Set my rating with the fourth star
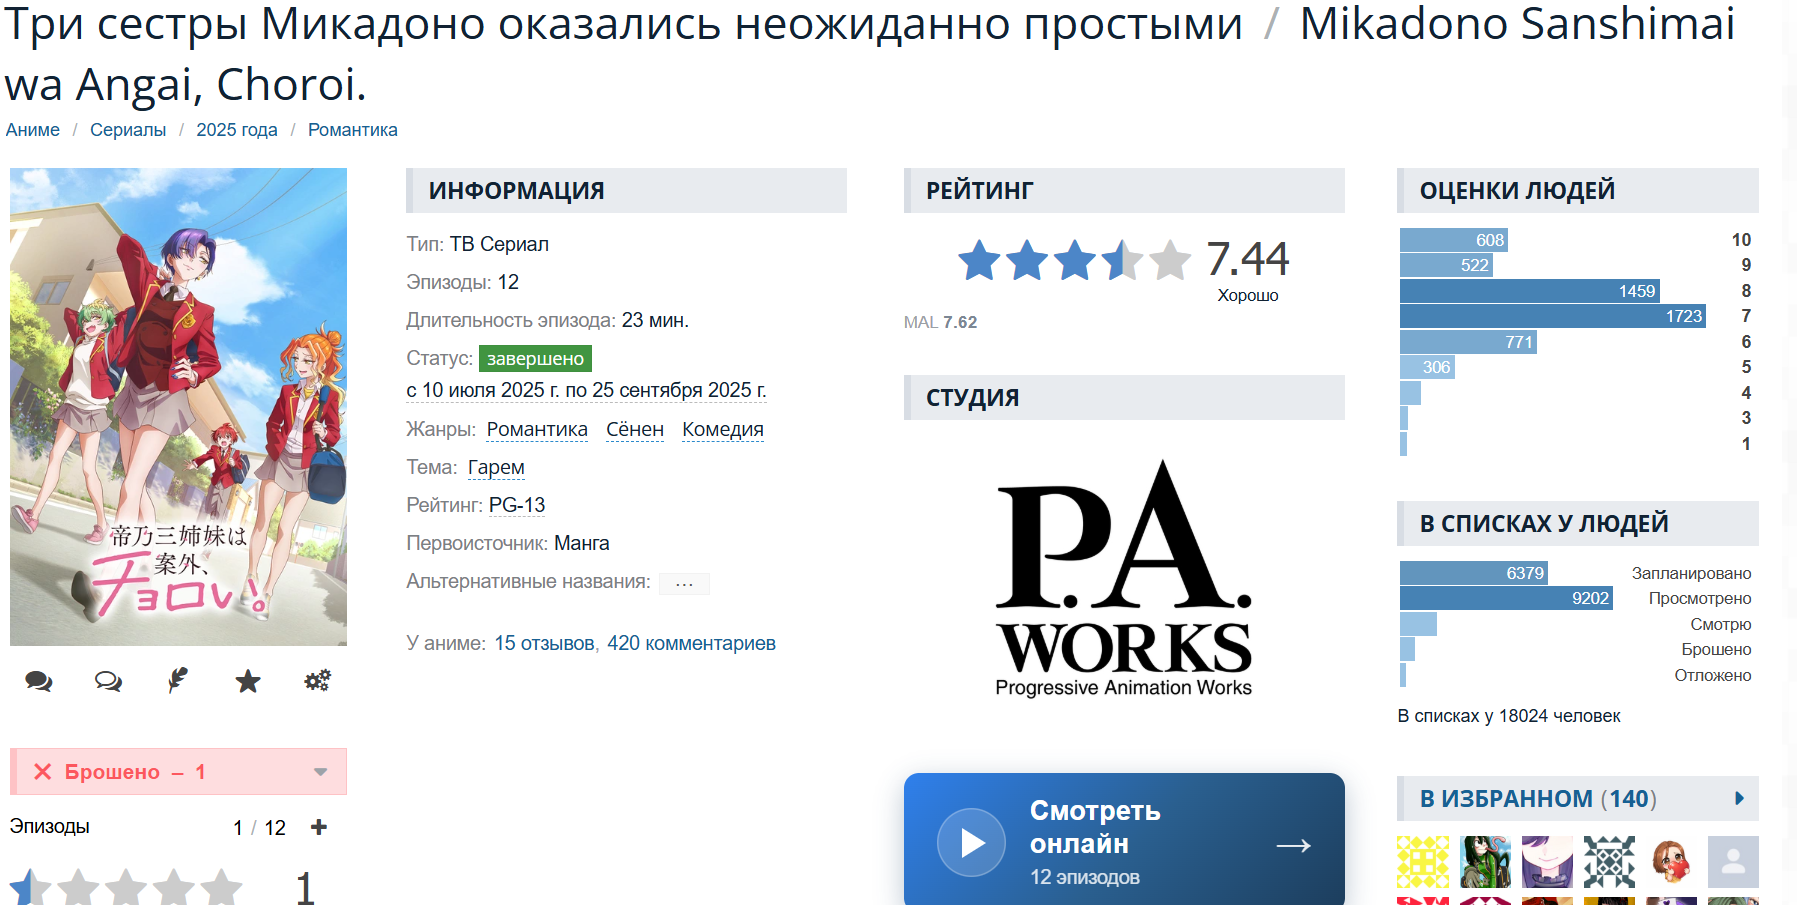The image size is (1797, 905). (174, 888)
